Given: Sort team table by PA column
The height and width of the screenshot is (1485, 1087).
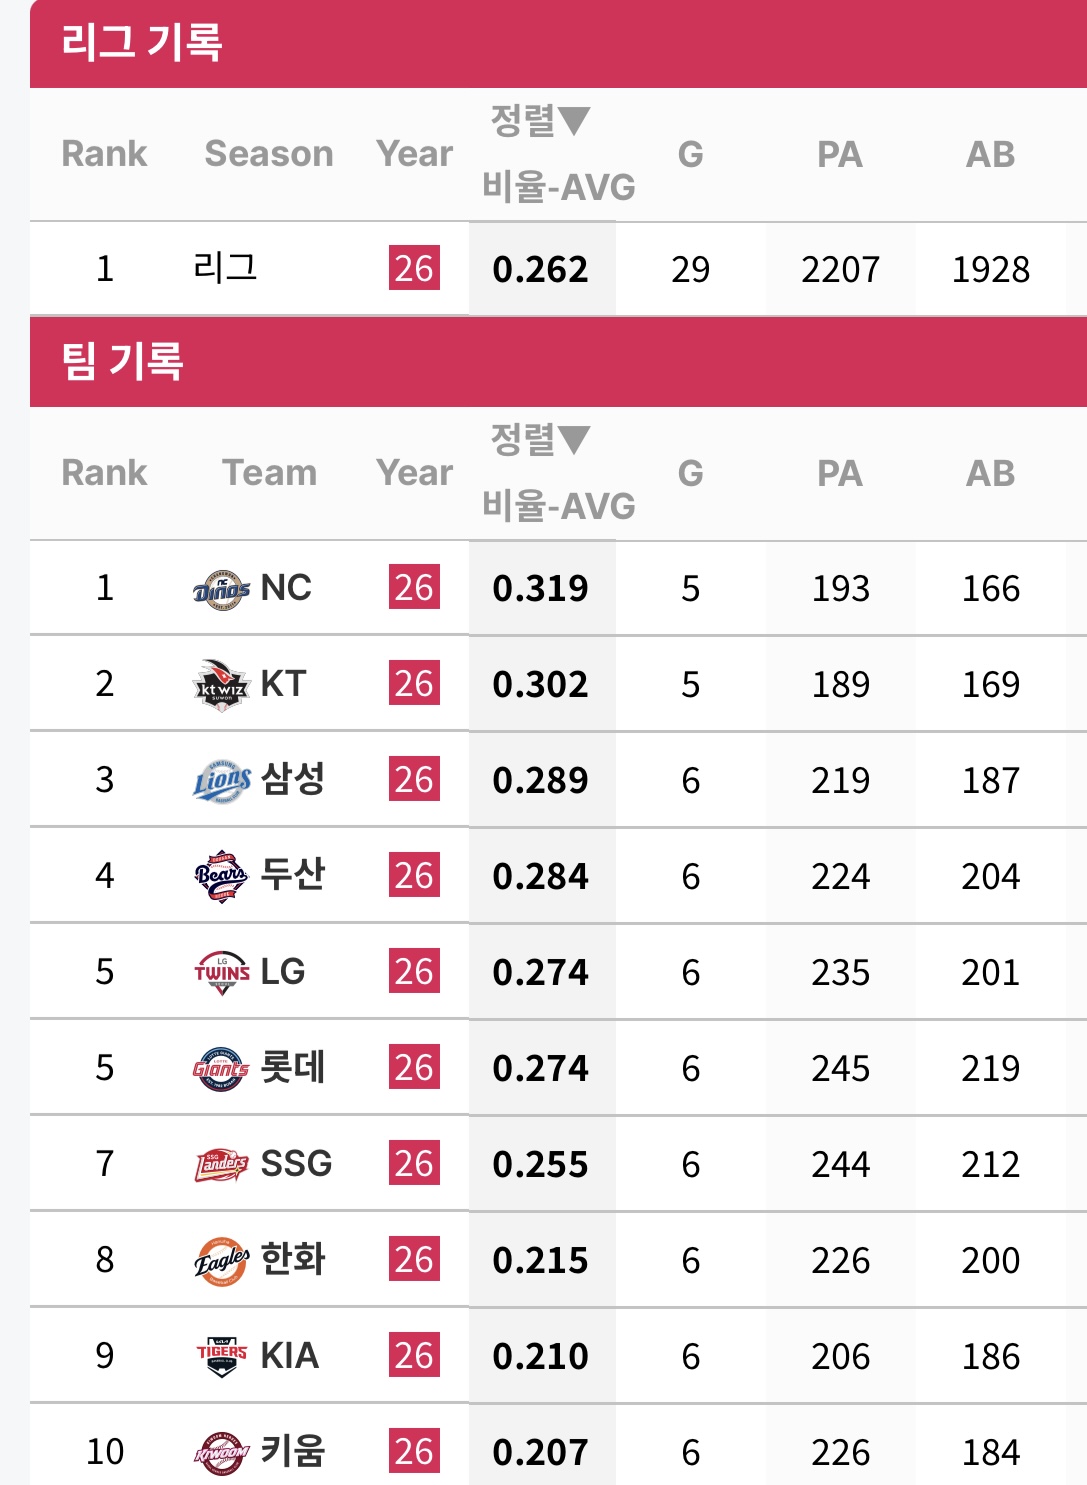Looking at the screenshot, I should pos(839,473).
